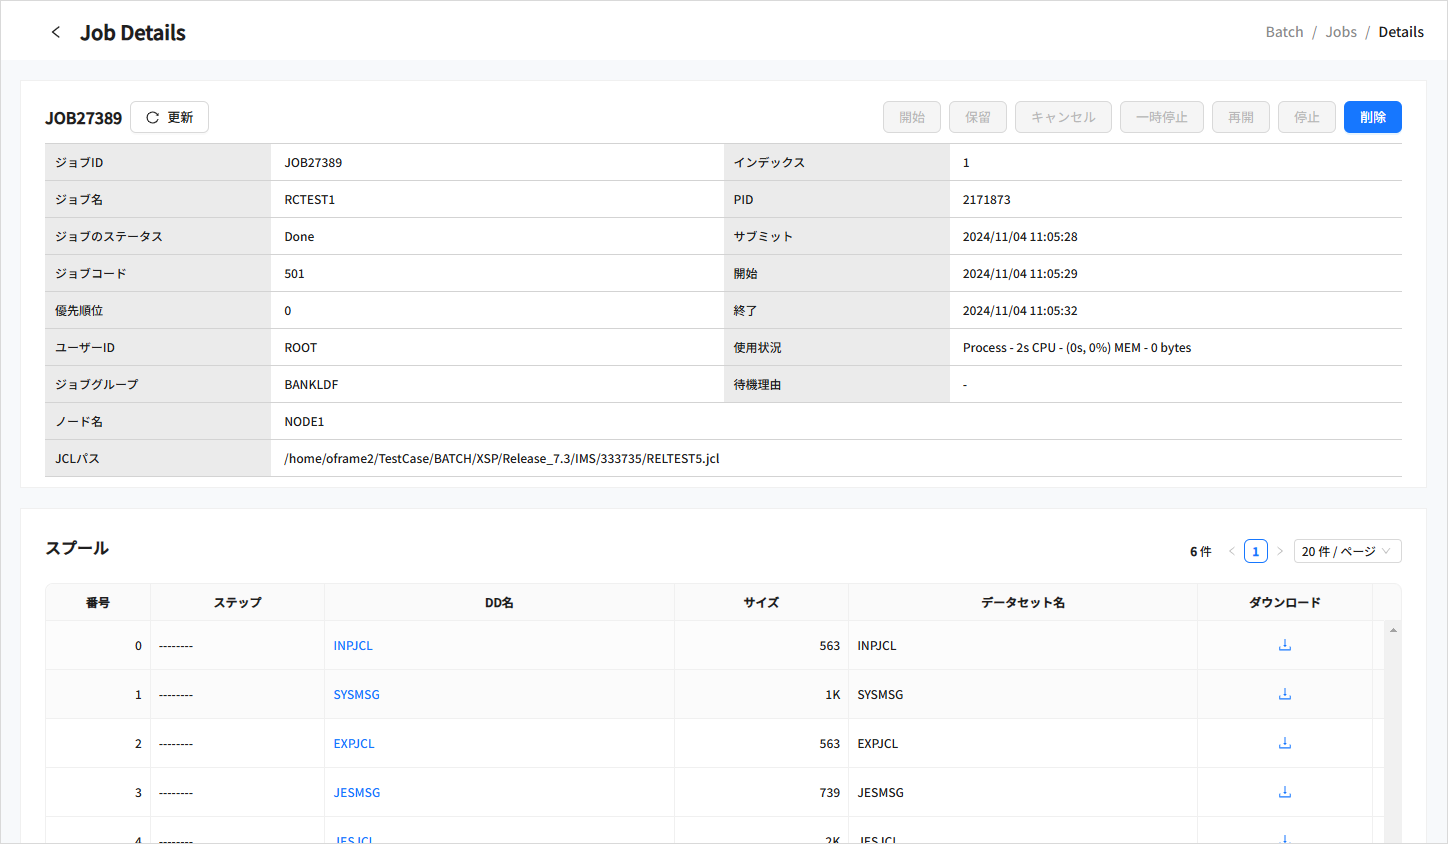Go to previous spool page arrow
This screenshot has width=1448, height=844.
click(1232, 551)
